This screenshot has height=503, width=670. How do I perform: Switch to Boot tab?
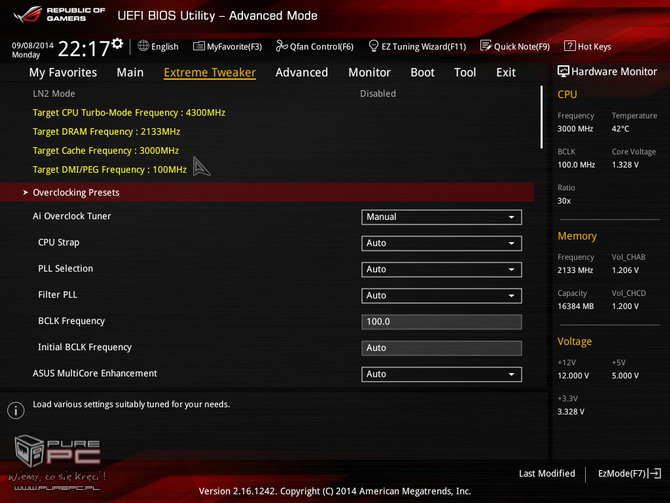[422, 73]
